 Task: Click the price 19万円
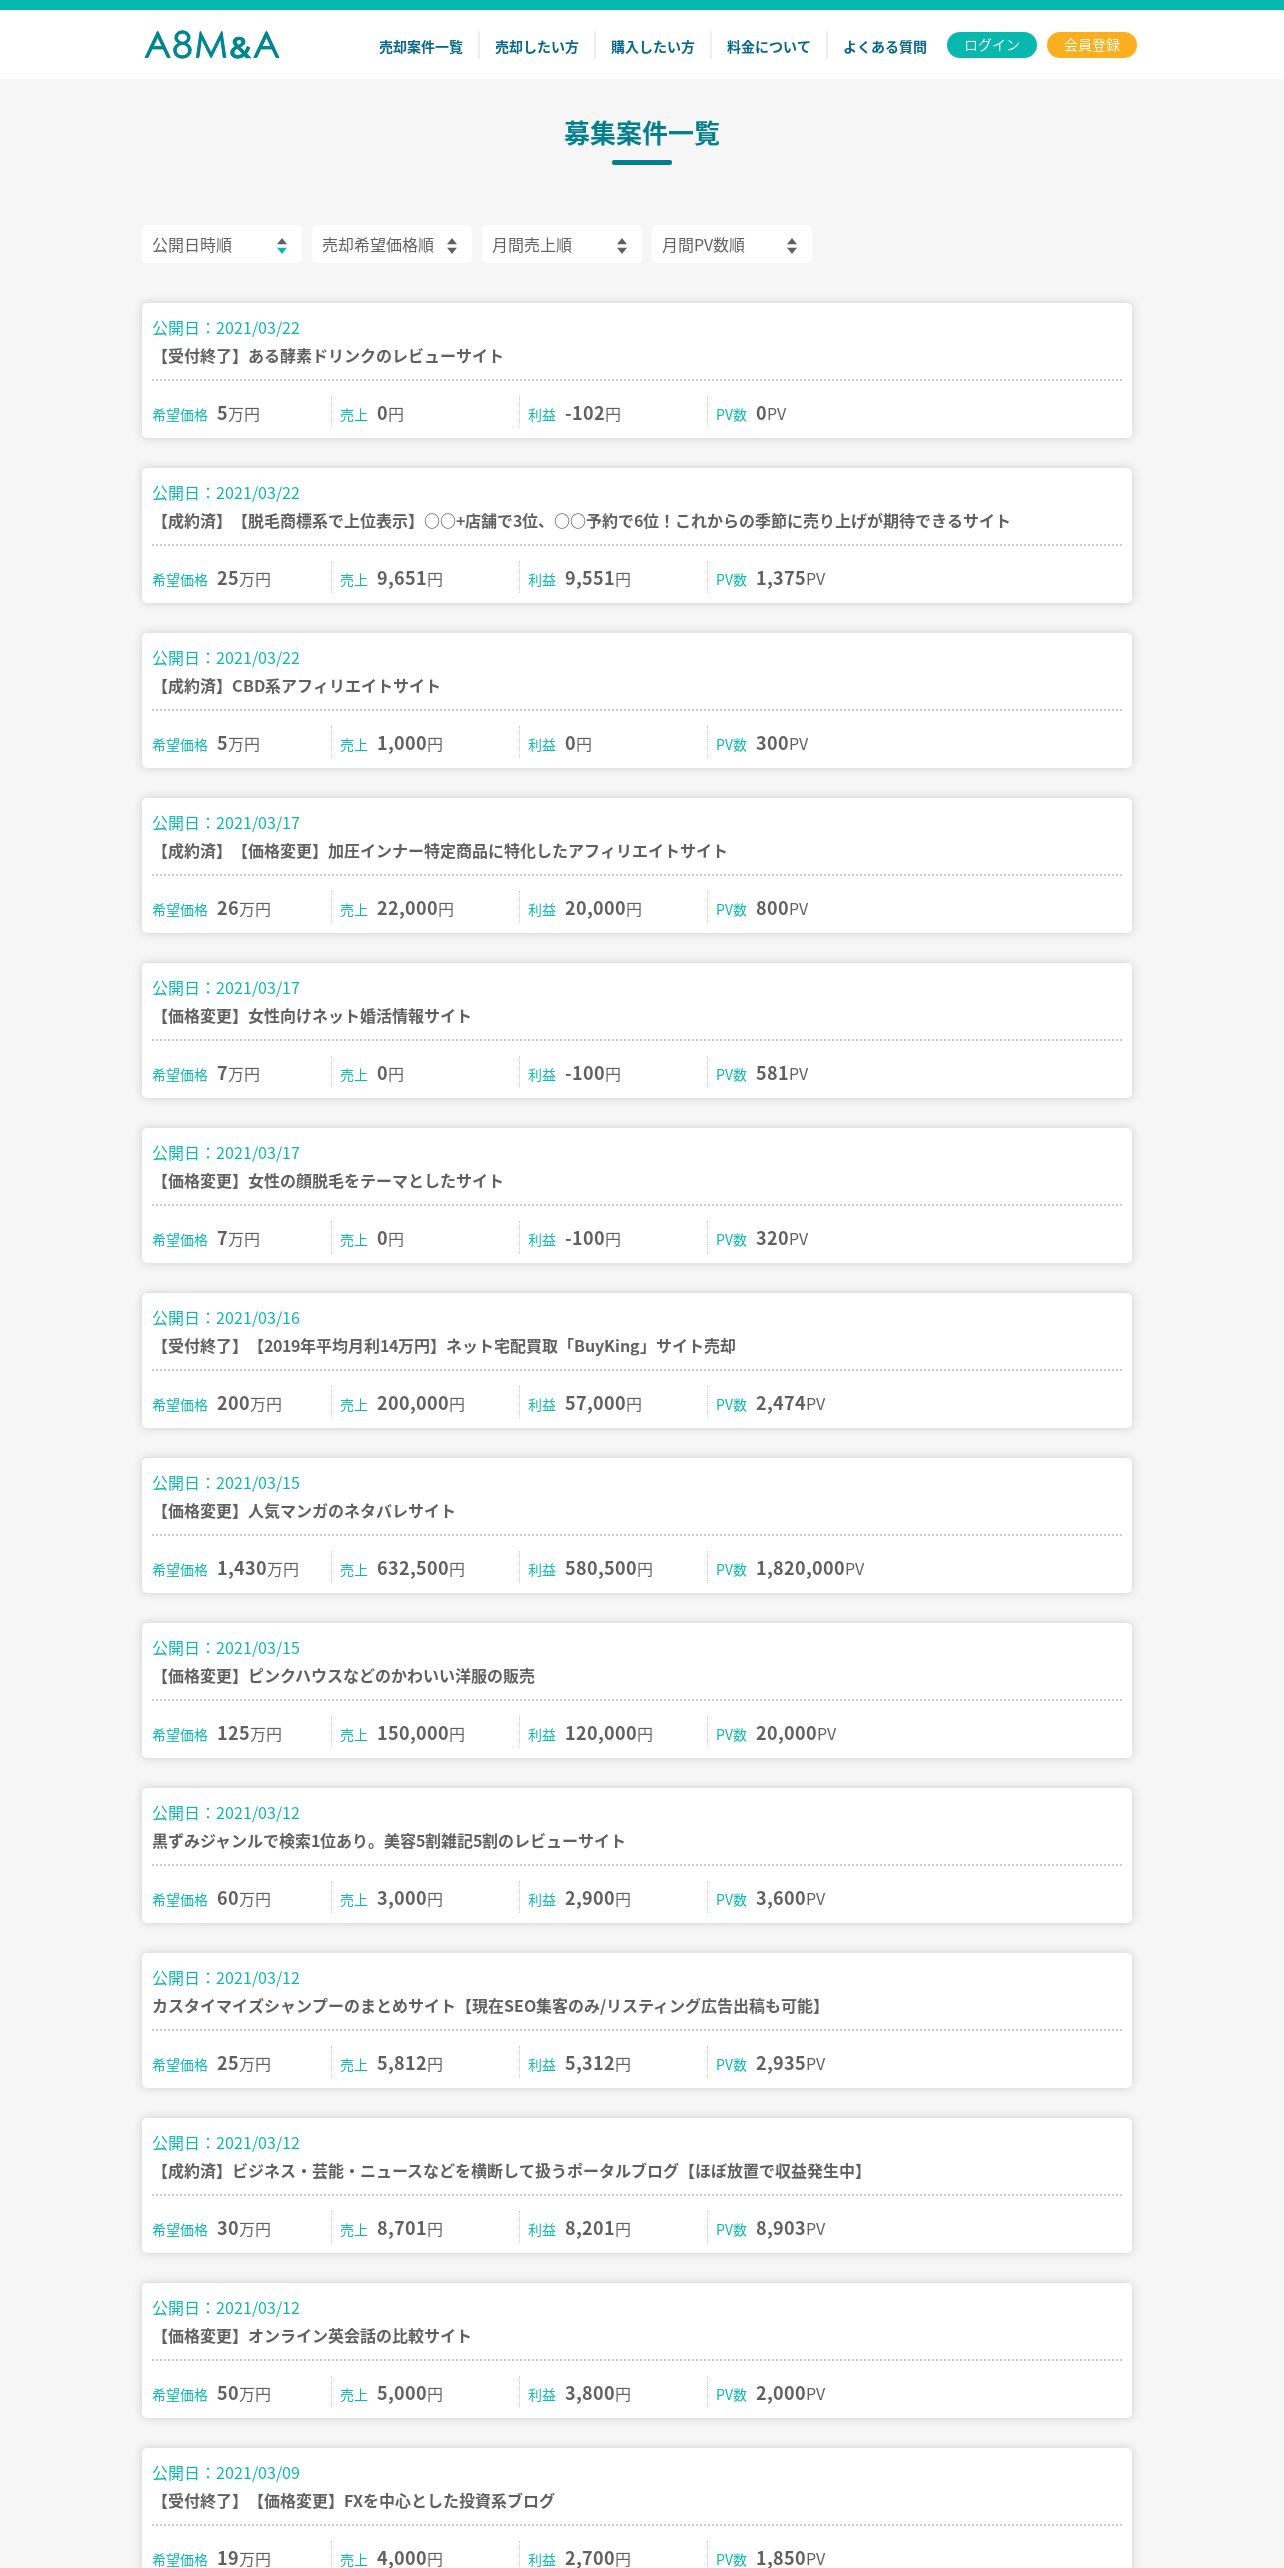(244, 2558)
